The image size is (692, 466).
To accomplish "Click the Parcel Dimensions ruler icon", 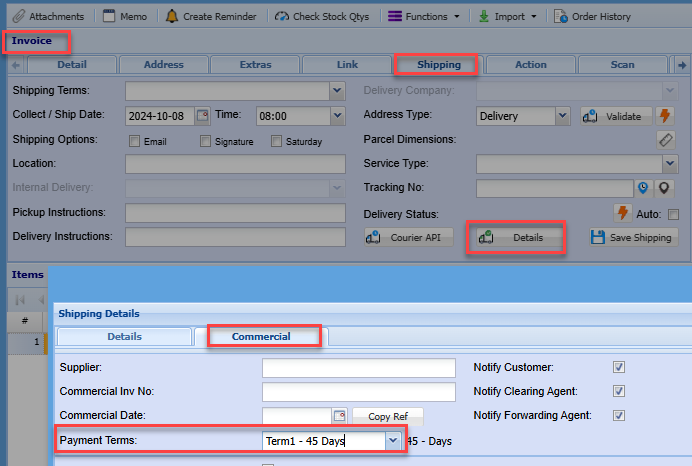I will pyautogui.click(x=665, y=140).
